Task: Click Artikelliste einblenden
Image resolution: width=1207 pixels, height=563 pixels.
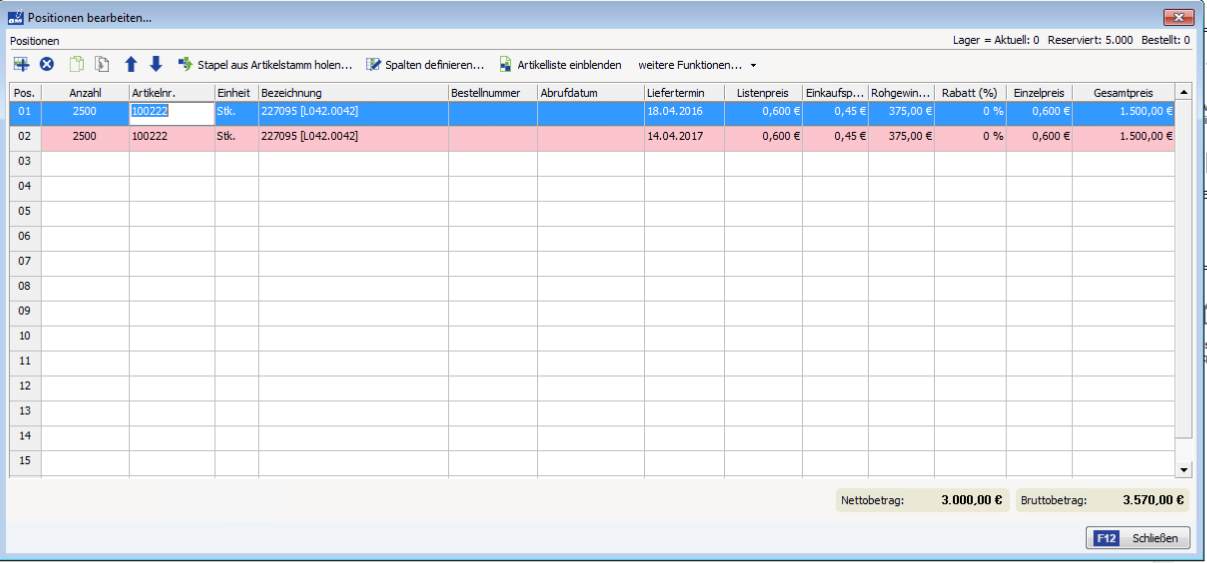Action: (x=560, y=64)
